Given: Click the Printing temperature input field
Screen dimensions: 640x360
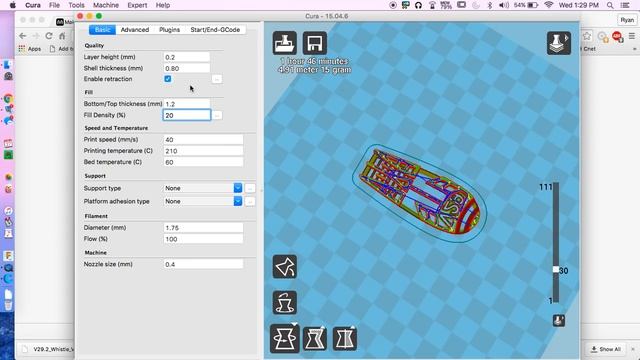Looking at the screenshot, I should (203, 151).
